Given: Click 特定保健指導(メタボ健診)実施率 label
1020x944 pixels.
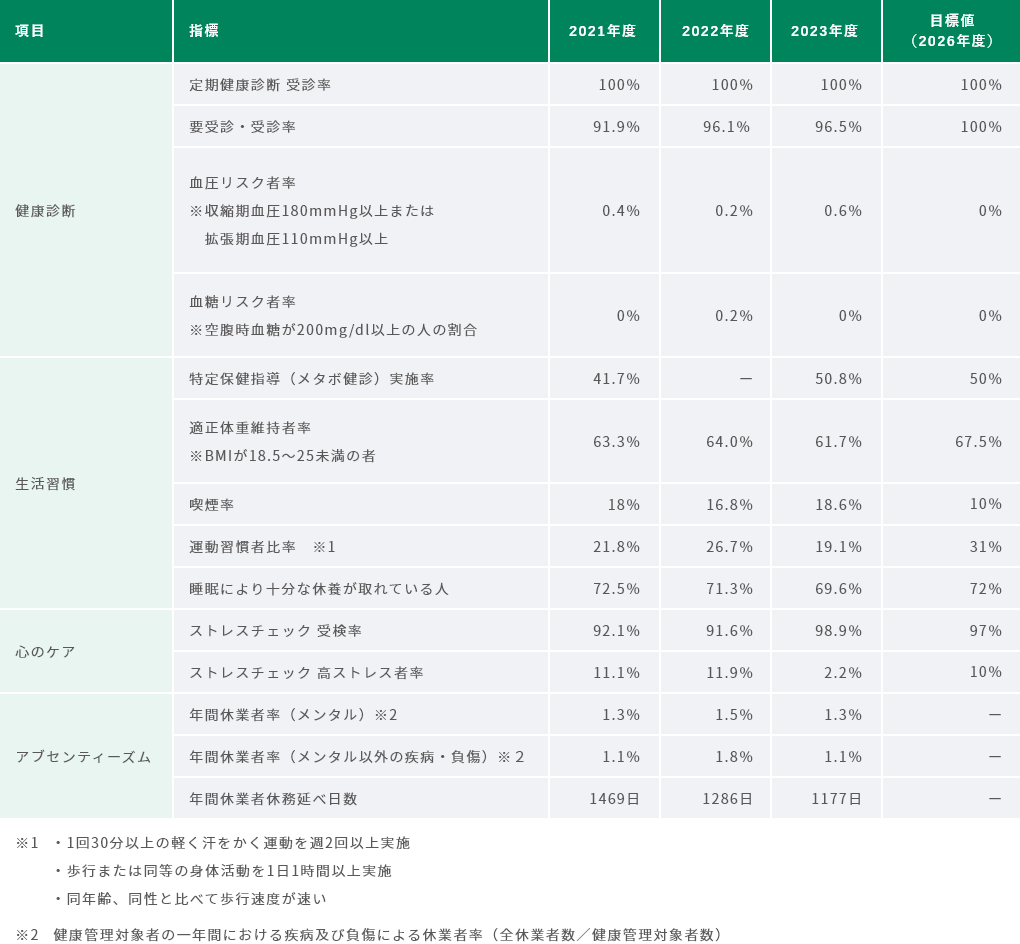Looking at the screenshot, I should (312, 379).
